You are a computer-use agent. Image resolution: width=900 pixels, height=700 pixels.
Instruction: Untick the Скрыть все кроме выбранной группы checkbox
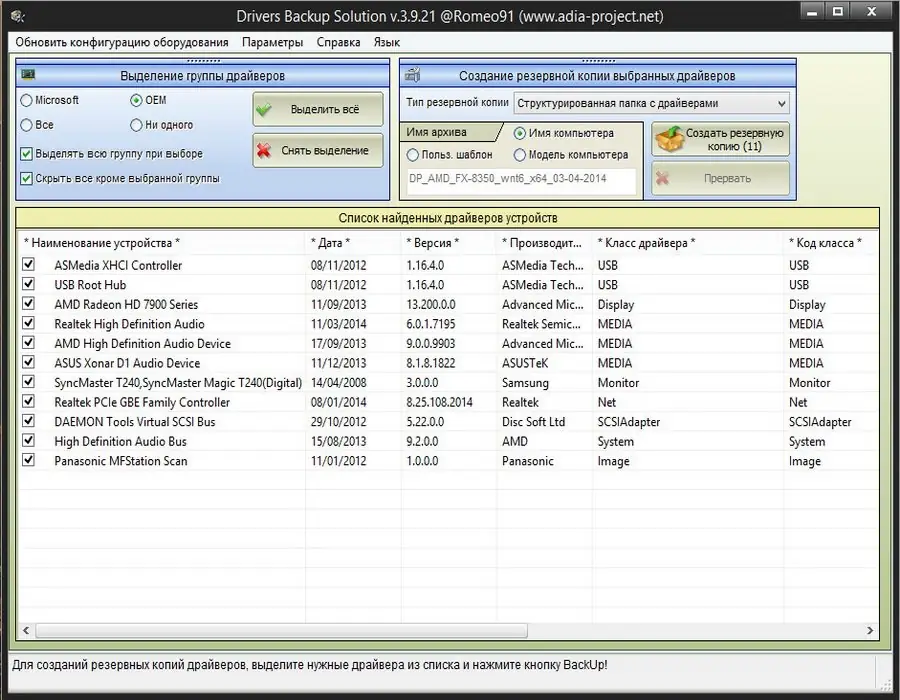click(x=26, y=178)
